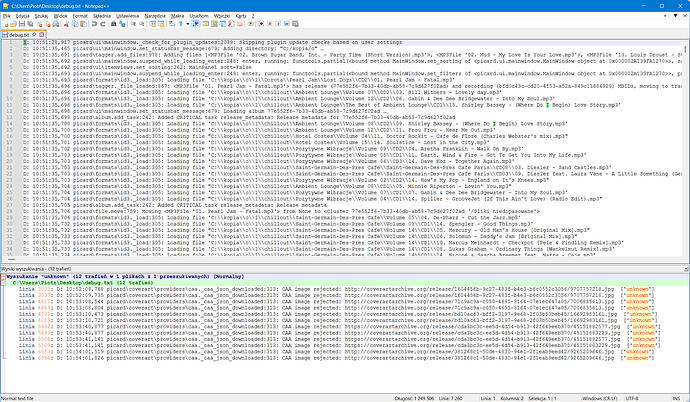Click editor horizontal scrollbar
Screen dimensions: 690x402
[x=343, y=259]
